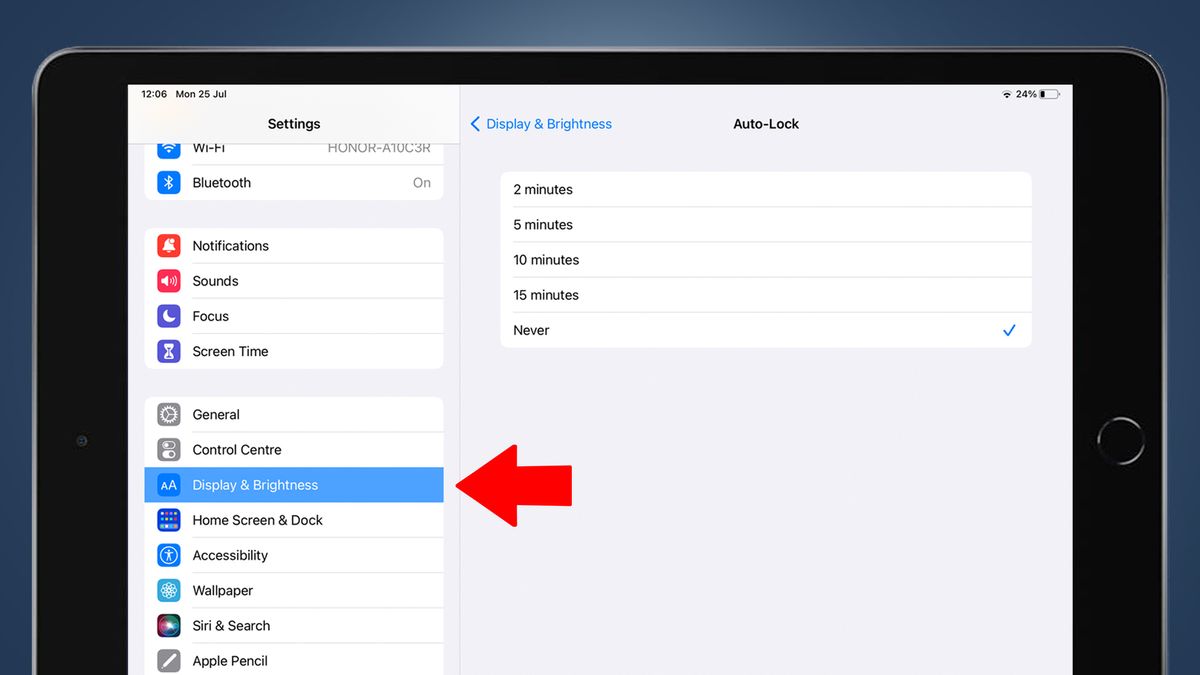
Task: Click the Apple Pencil icon
Action: [x=168, y=660]
